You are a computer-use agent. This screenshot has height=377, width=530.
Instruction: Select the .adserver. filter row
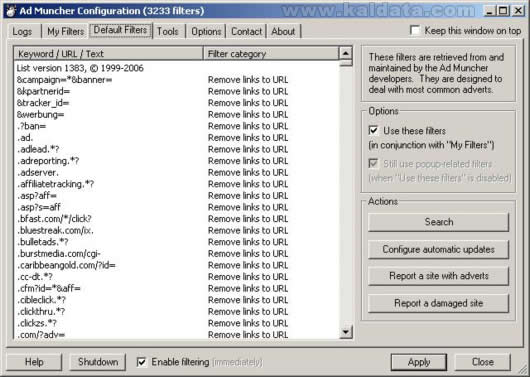[176, 172]
